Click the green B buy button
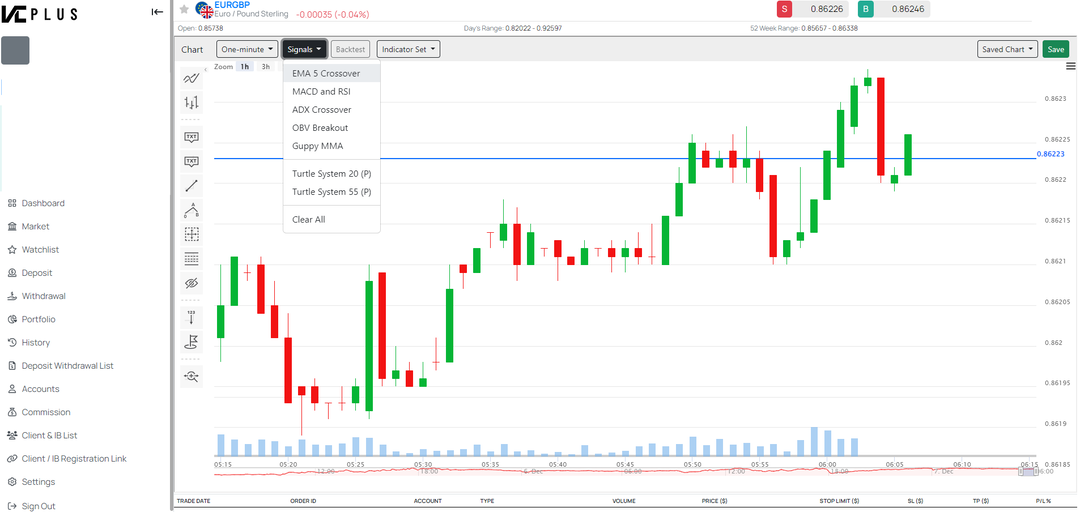 866,9
